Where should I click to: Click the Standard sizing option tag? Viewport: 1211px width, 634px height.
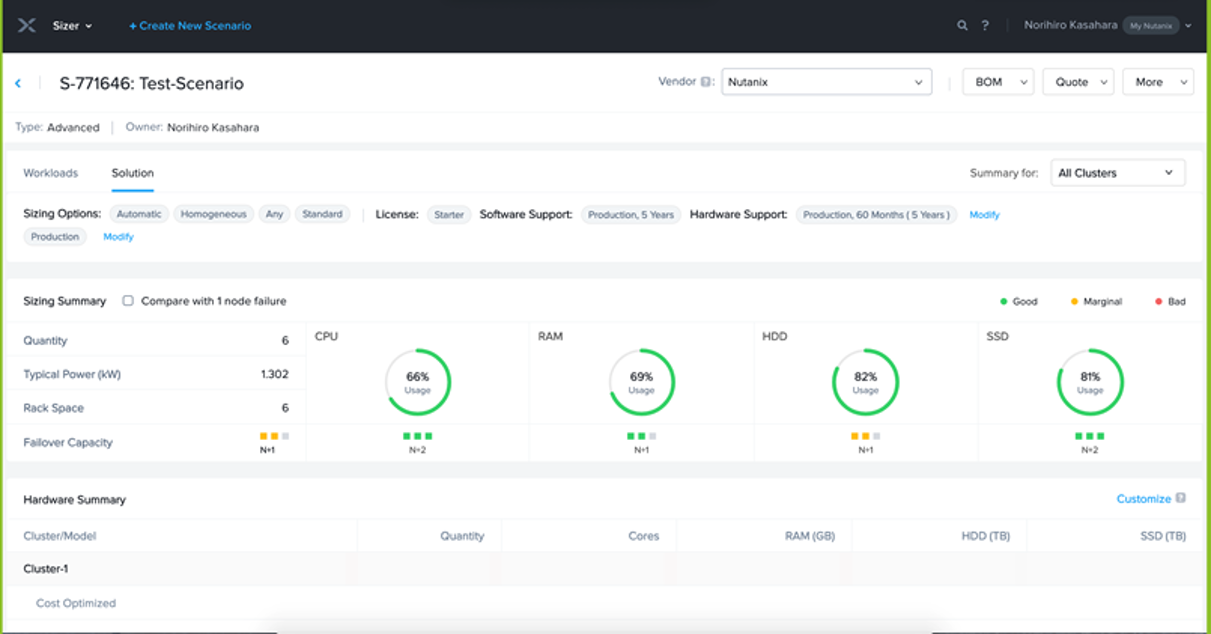tap(322, 214)
